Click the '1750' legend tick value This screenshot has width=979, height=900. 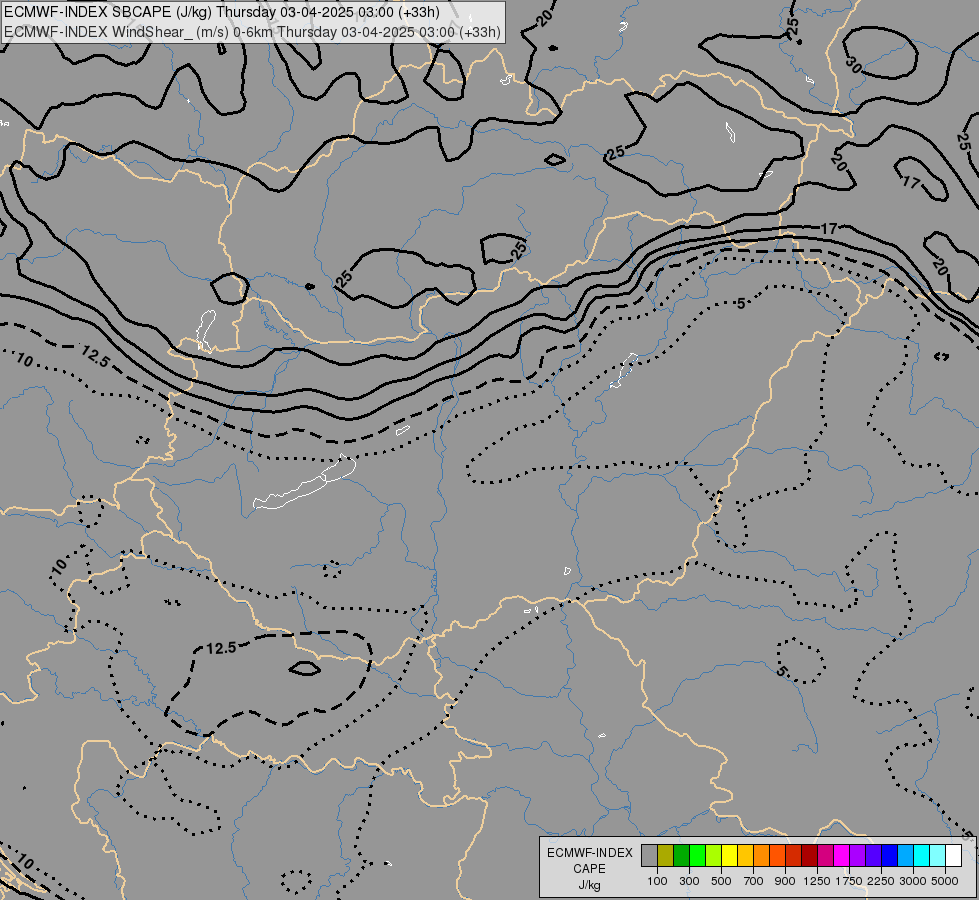[849, 881]
